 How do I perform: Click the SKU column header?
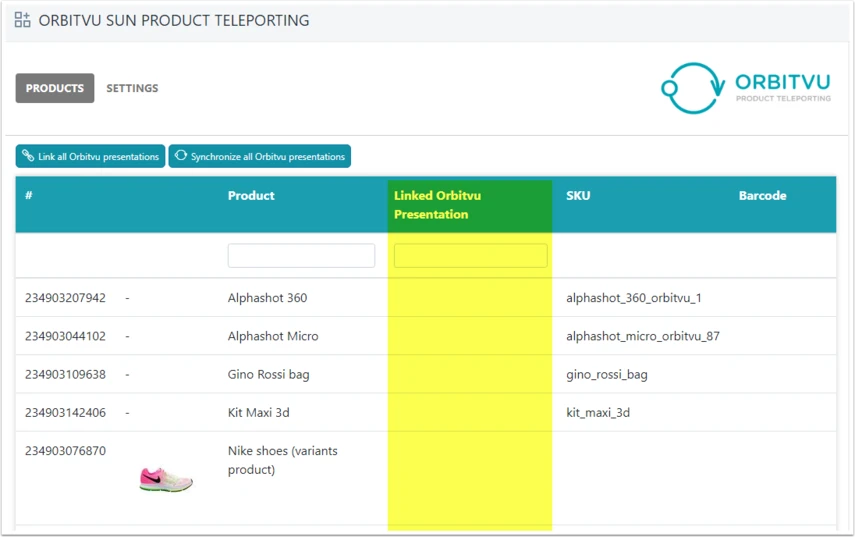click(578, 196)
